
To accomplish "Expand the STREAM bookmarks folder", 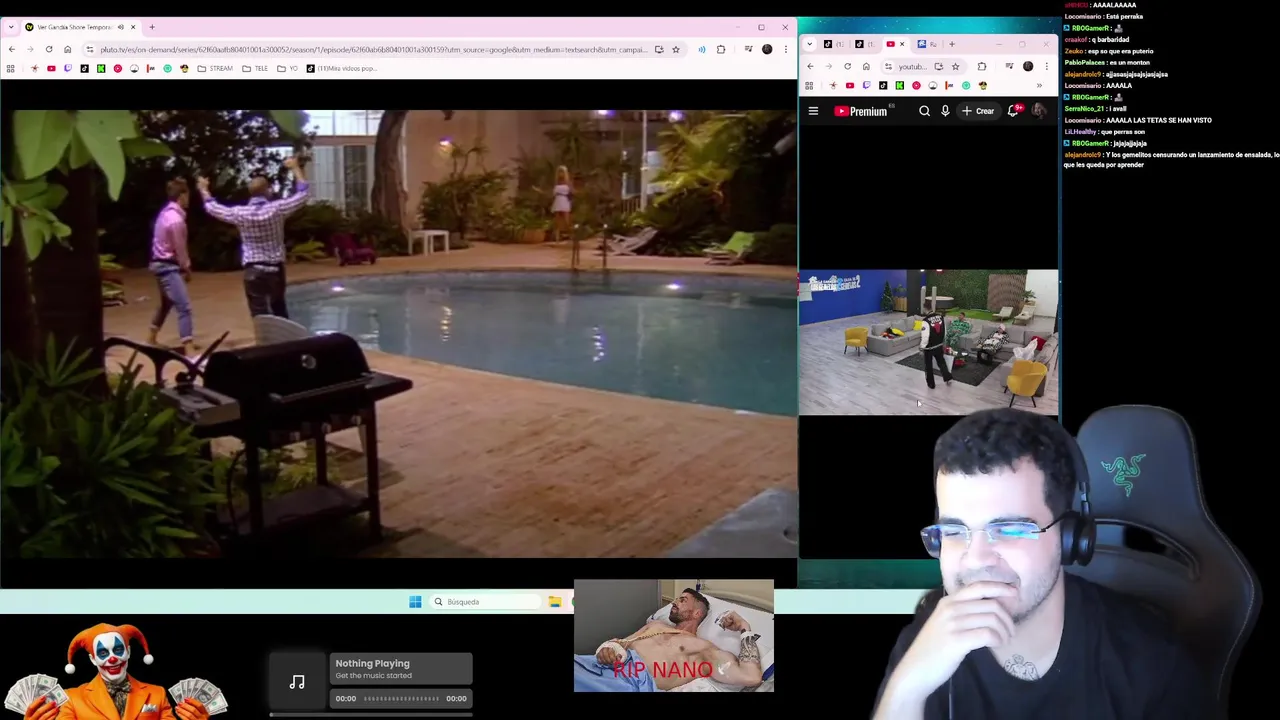I will click(x=215, y=69).
